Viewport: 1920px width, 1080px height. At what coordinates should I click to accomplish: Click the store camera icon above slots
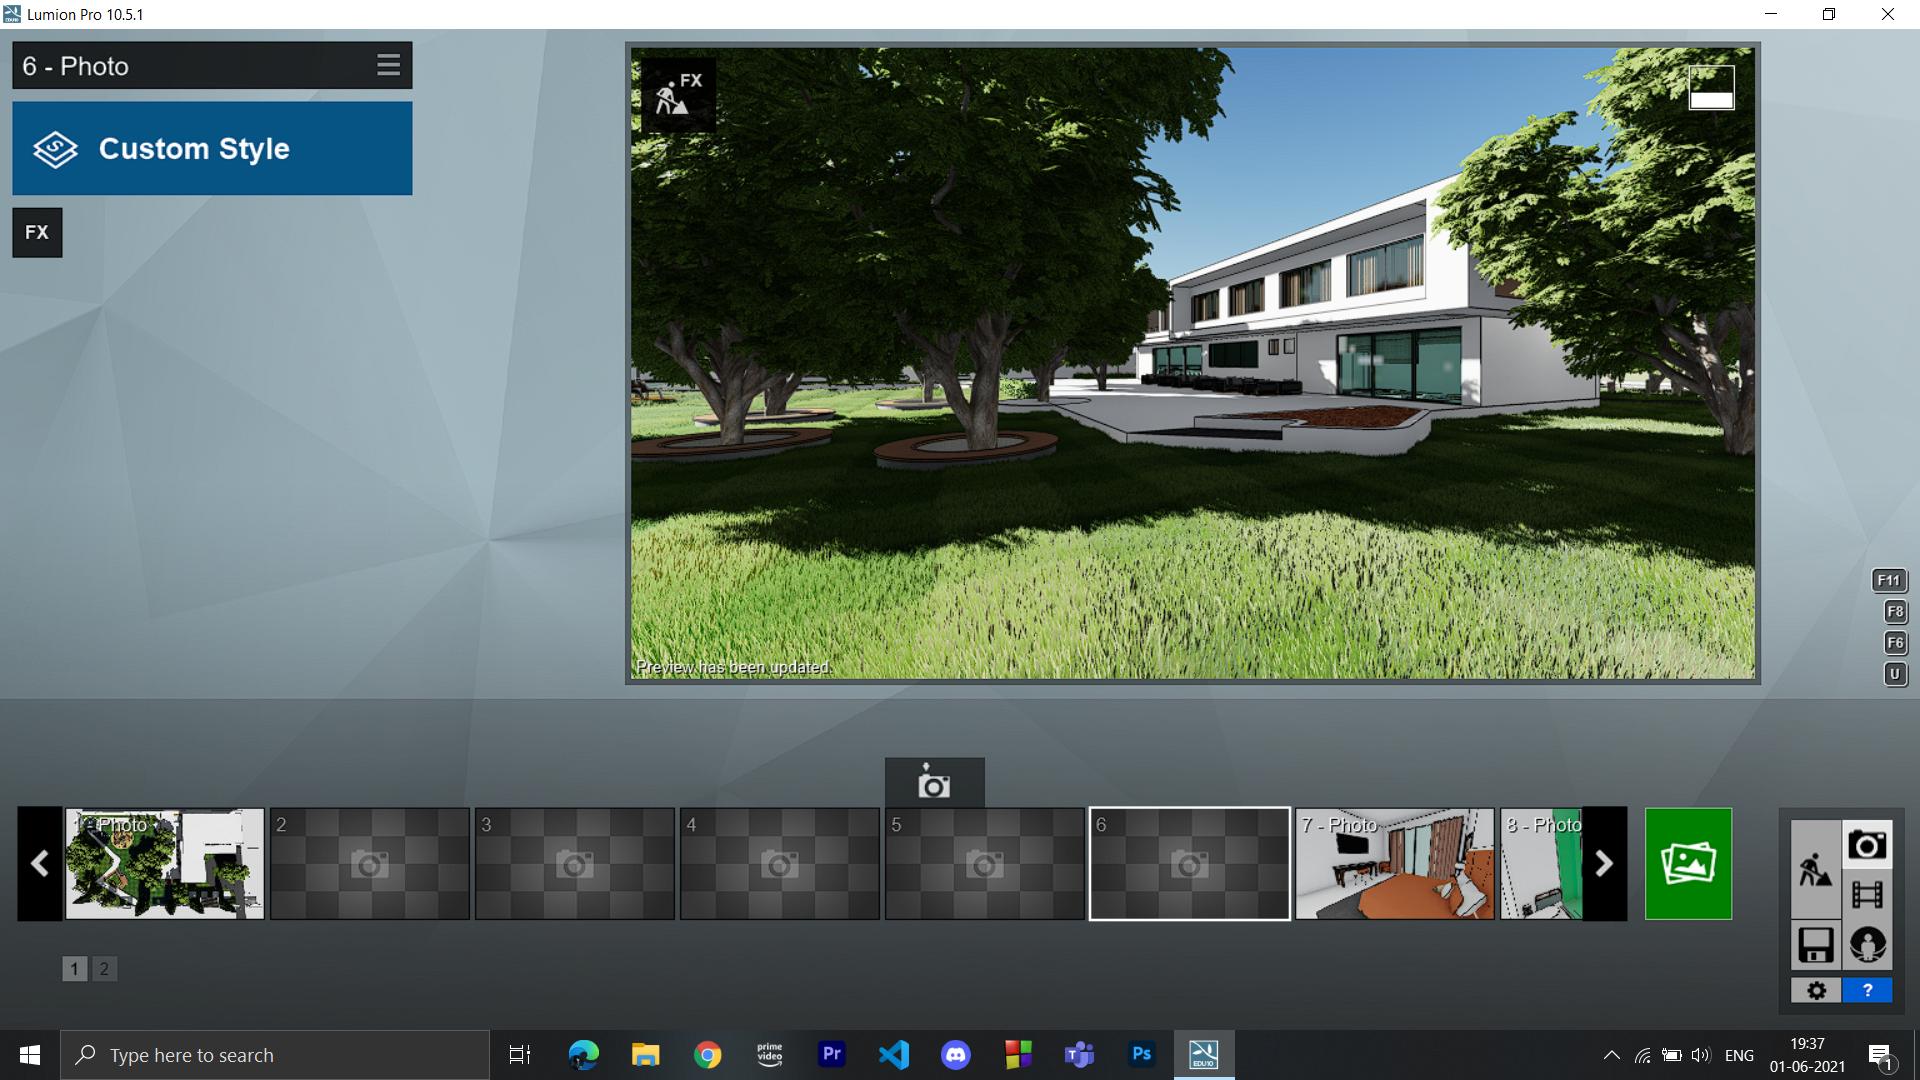click(934, 783)
